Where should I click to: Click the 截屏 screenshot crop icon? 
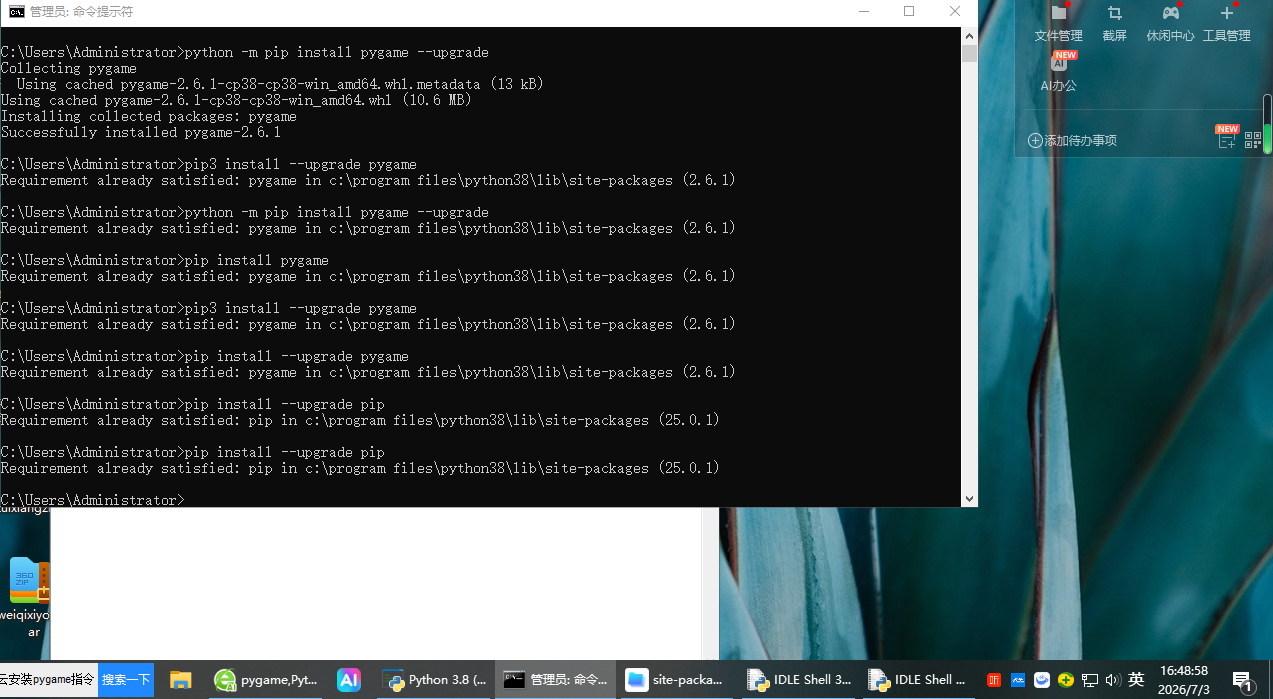coord(1114,13)
